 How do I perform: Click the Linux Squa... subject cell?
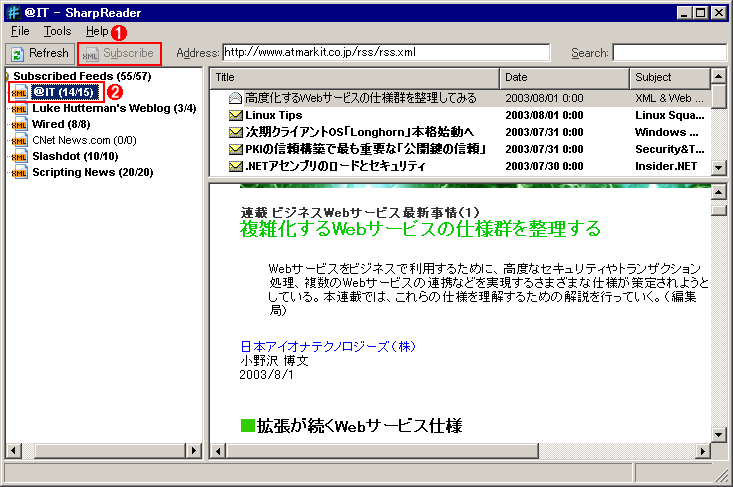(669, 115)
